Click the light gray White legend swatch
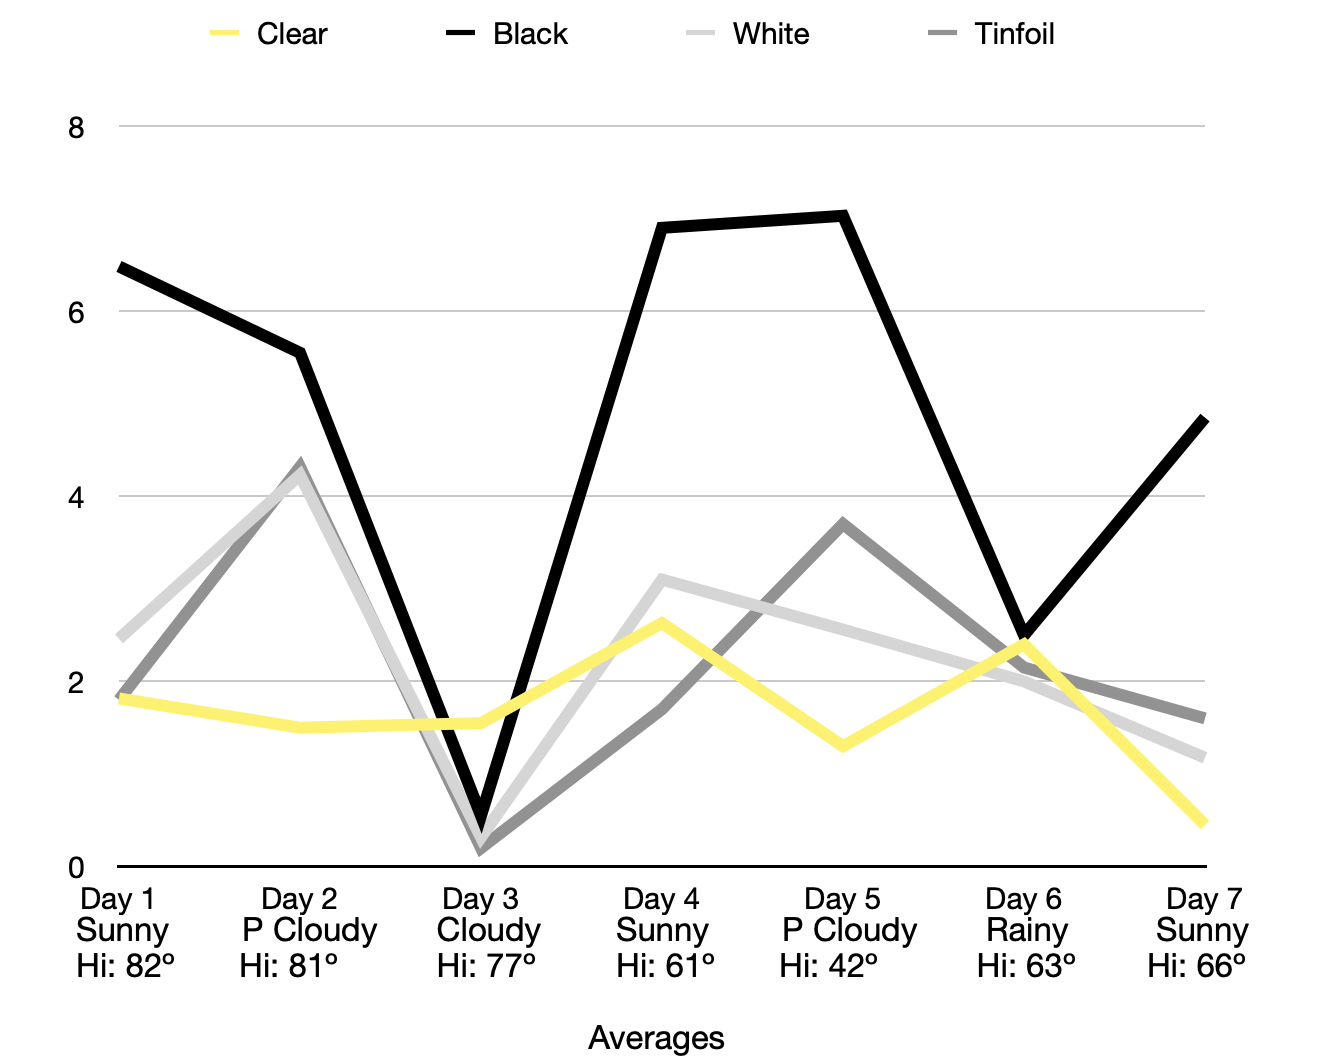 (700, 34)
